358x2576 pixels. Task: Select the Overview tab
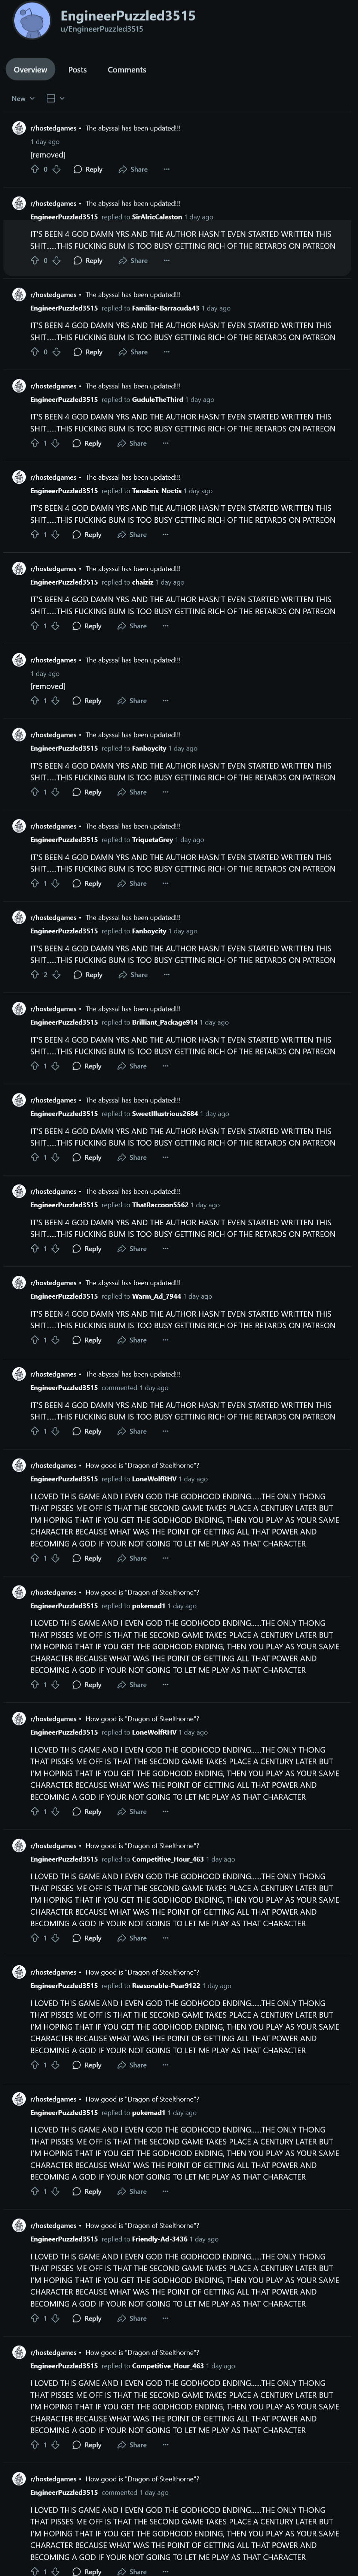[x=30, y=70]
